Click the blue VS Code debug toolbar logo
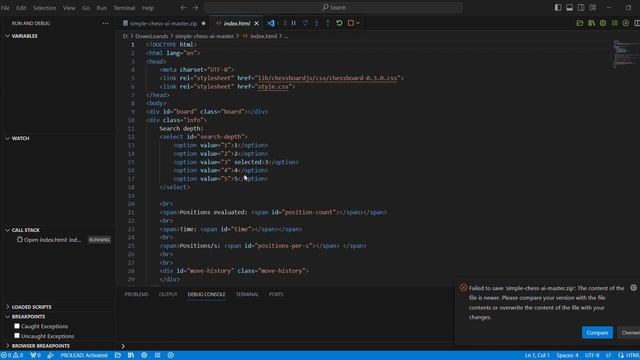This screenshot has height=360, width=640. [x=271, y=23]
